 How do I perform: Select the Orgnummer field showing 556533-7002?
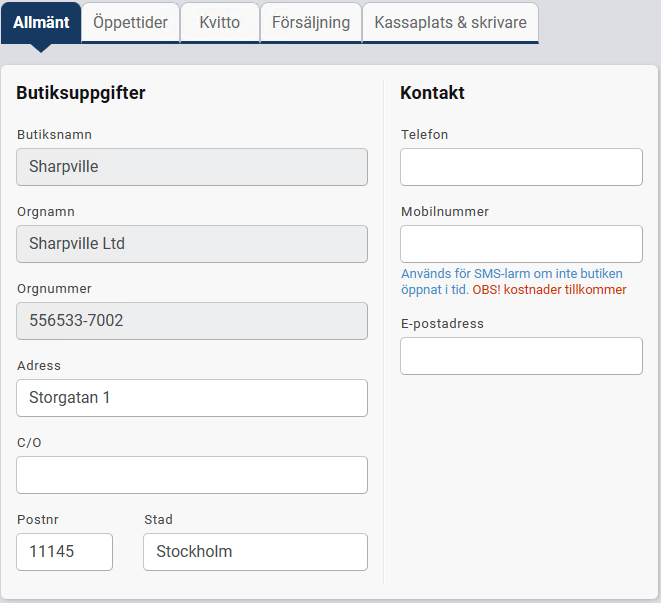[192, 321]
